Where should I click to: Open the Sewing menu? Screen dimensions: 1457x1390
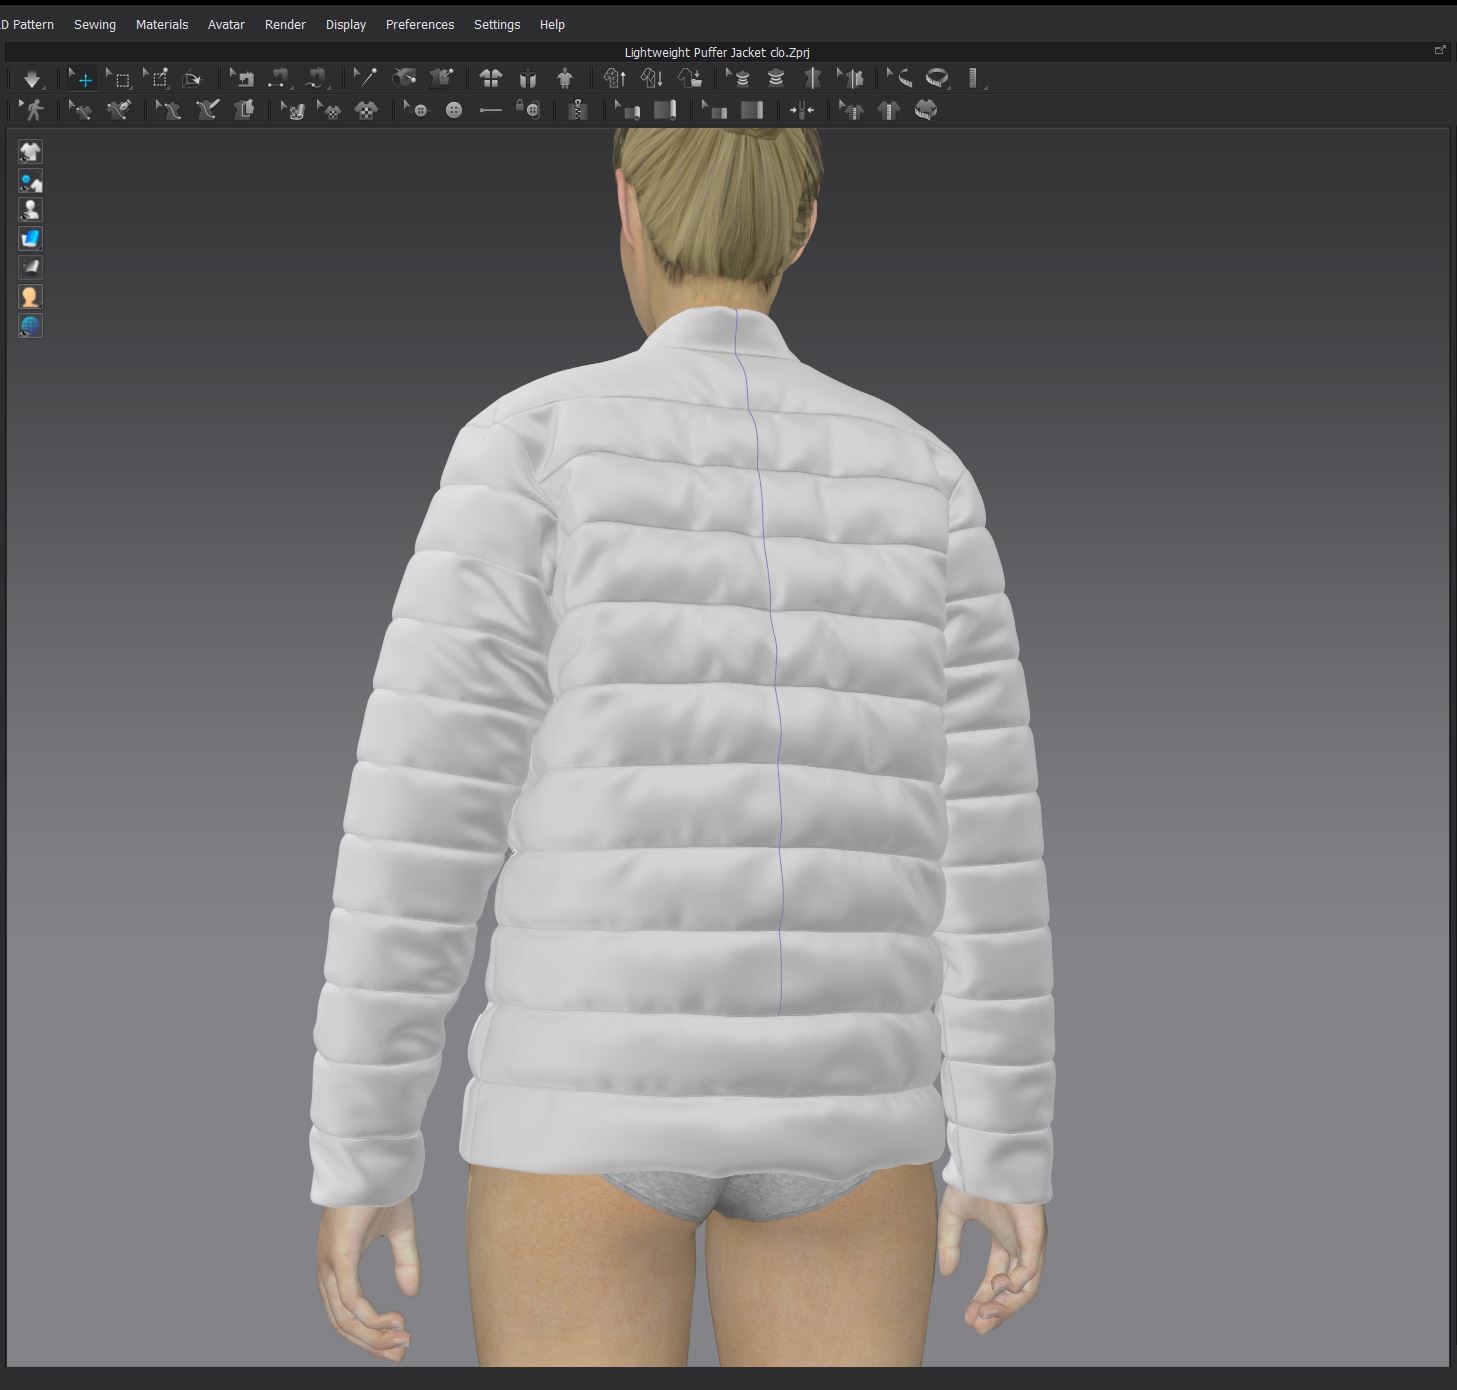pos(95,24)
